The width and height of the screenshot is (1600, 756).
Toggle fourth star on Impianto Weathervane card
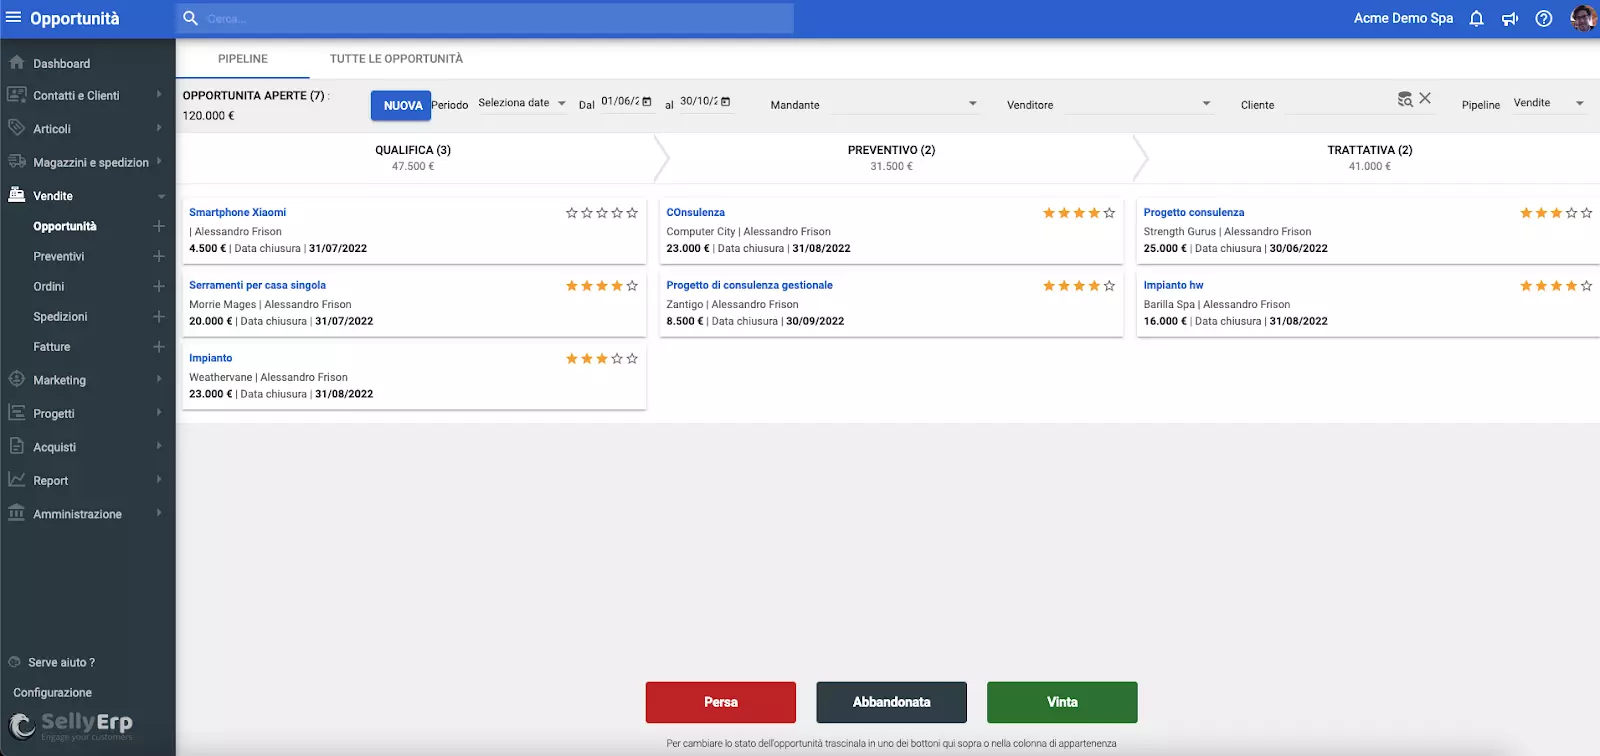pyautogui.click(x=617, y=359)
